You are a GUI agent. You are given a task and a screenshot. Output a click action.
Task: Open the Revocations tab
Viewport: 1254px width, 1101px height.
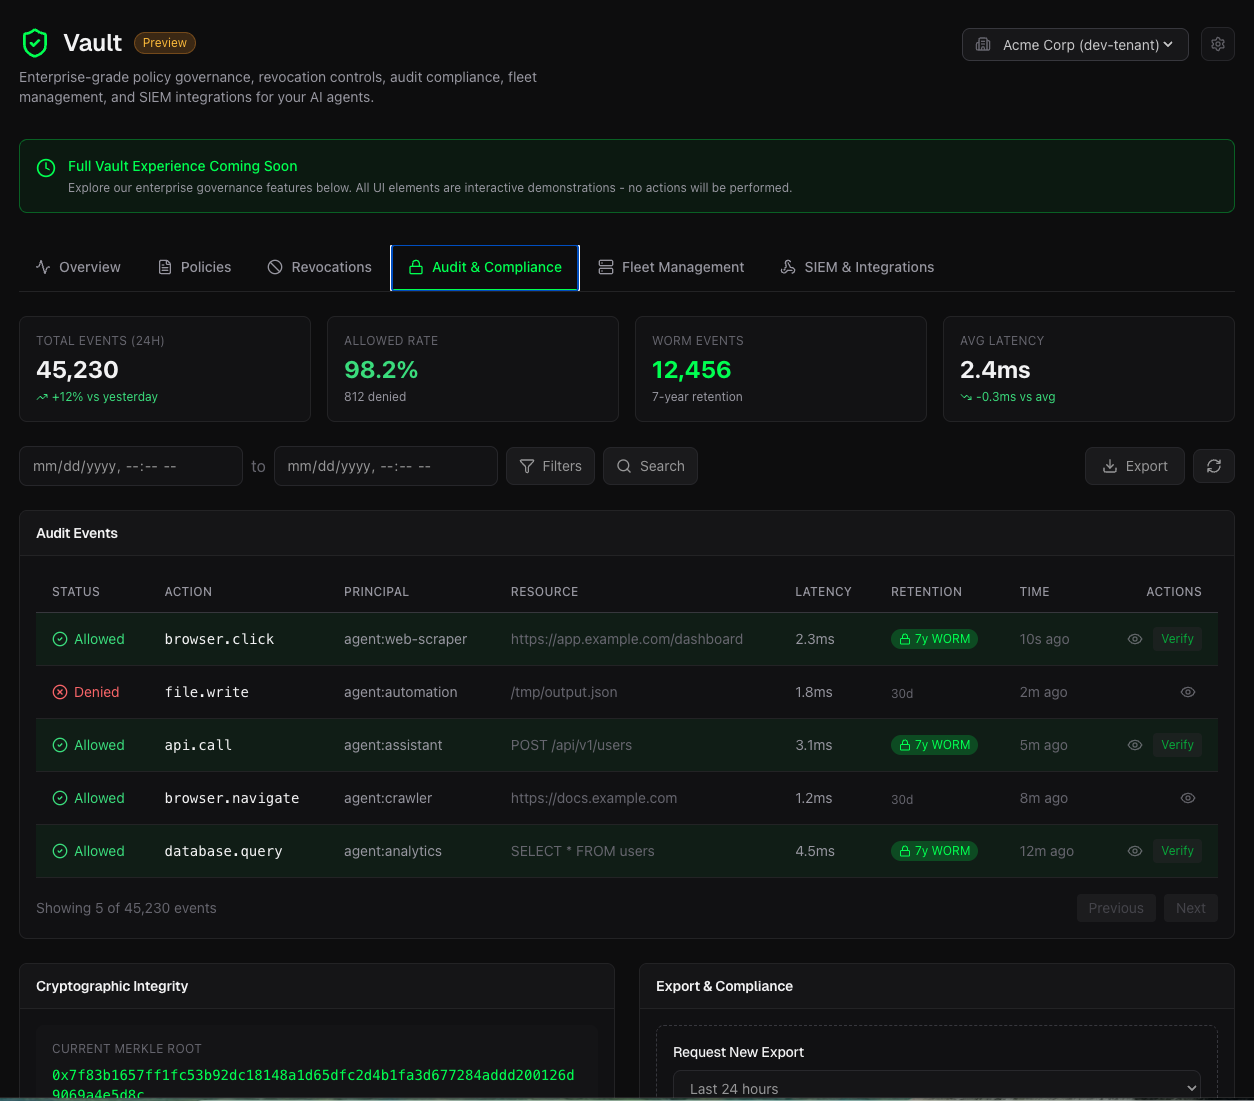319,267
